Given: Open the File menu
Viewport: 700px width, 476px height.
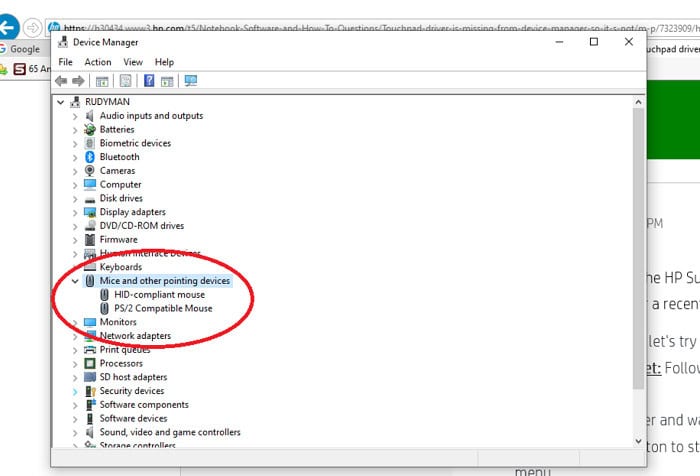Looking at the screenshot, I should click(65, 62).
